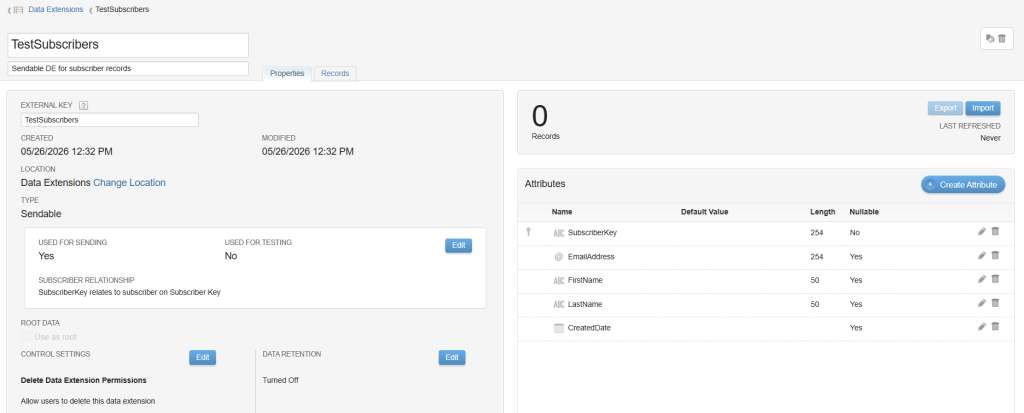Click Create Attribute button
The image size is (1024, 413).
[x=963, y=185]
